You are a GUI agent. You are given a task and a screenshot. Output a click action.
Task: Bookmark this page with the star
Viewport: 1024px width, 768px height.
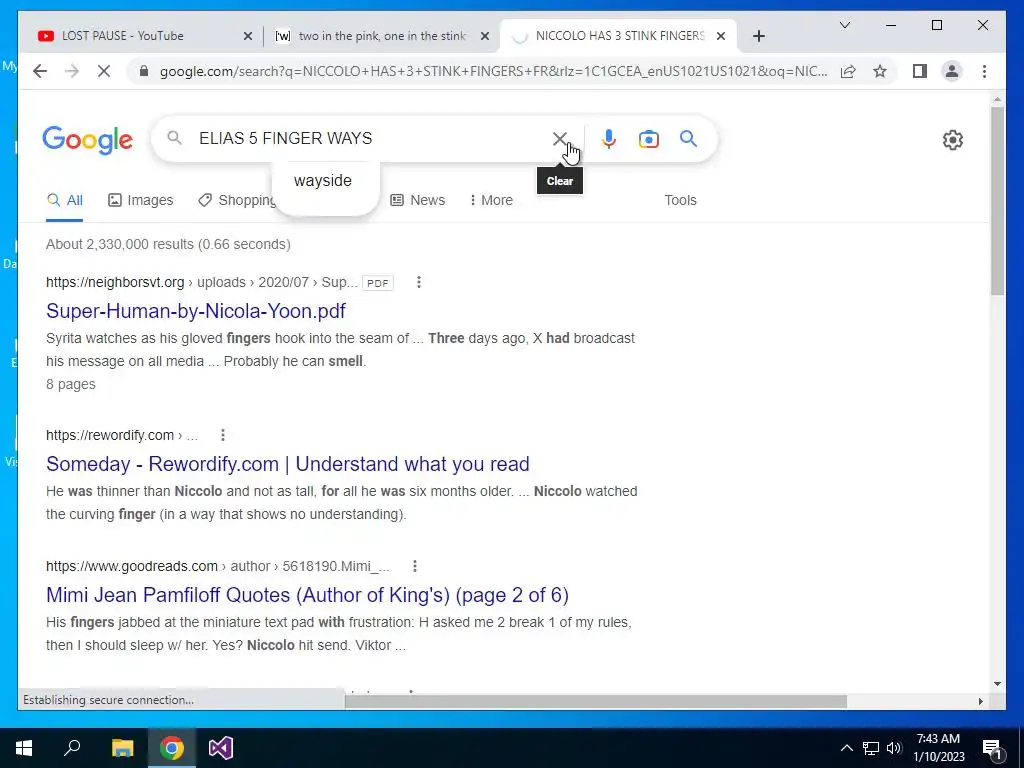(x=880, y=71)
